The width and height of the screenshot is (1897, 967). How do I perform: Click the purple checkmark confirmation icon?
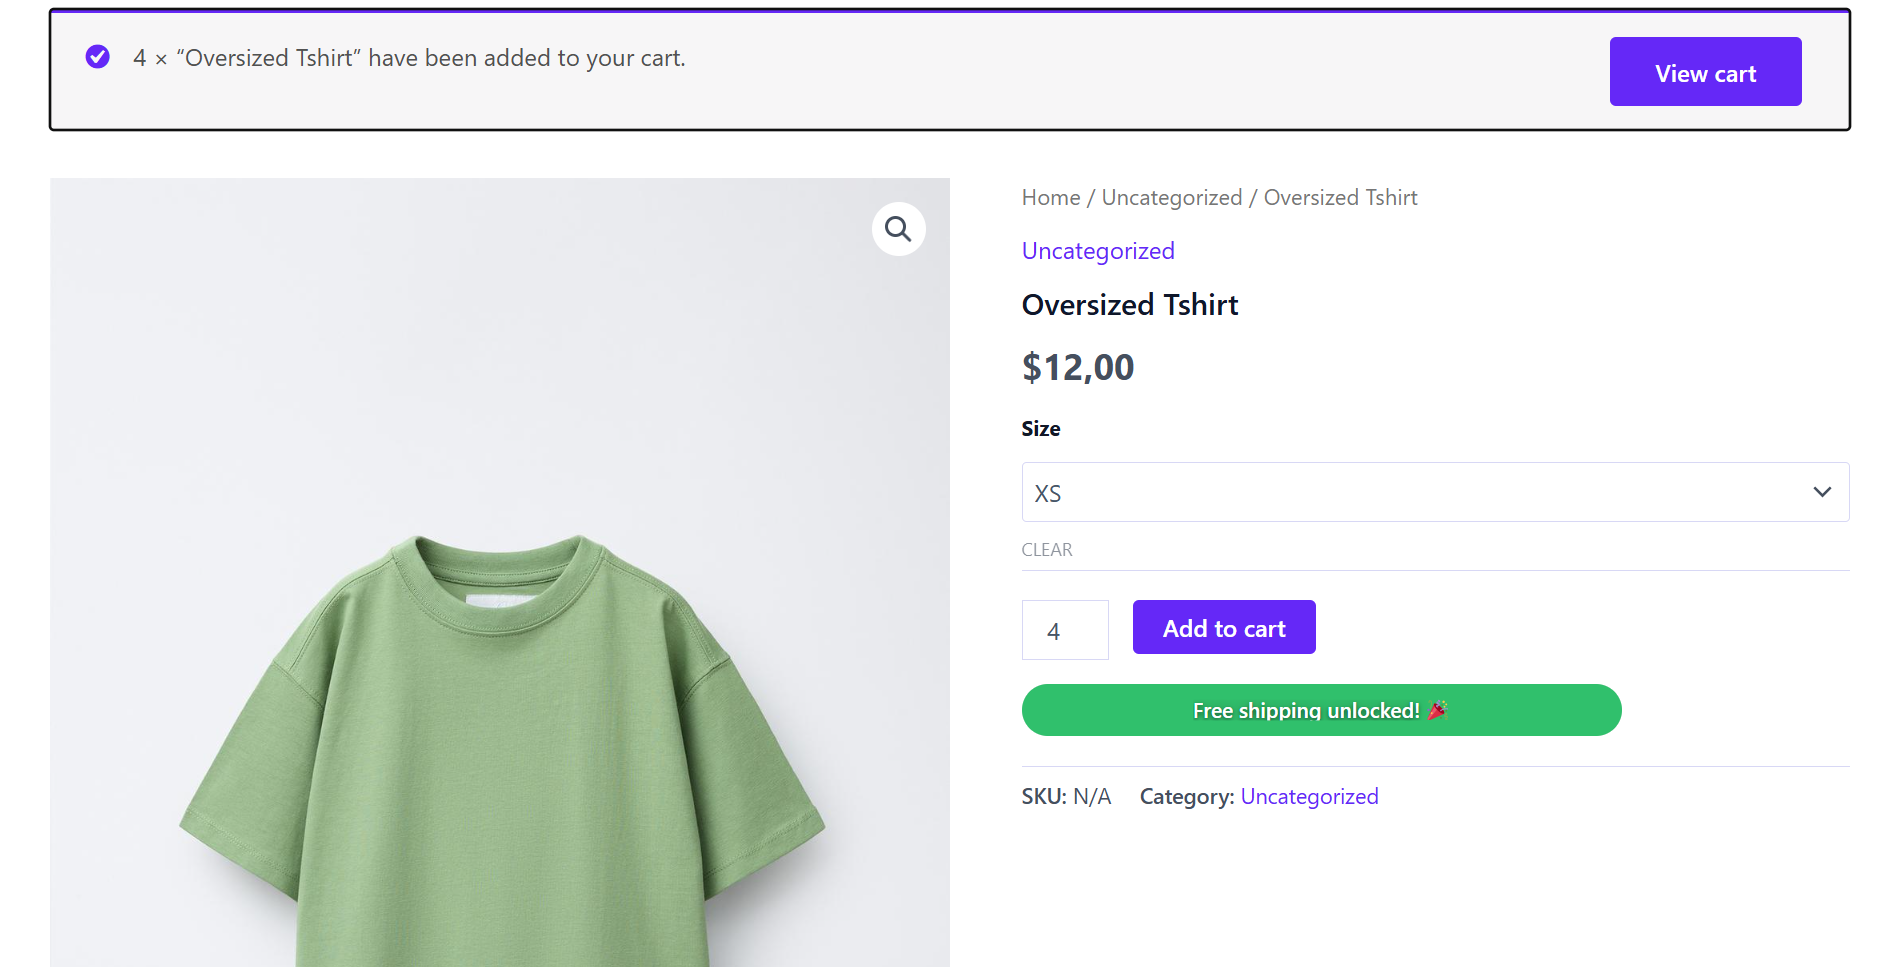coord(97,57)
